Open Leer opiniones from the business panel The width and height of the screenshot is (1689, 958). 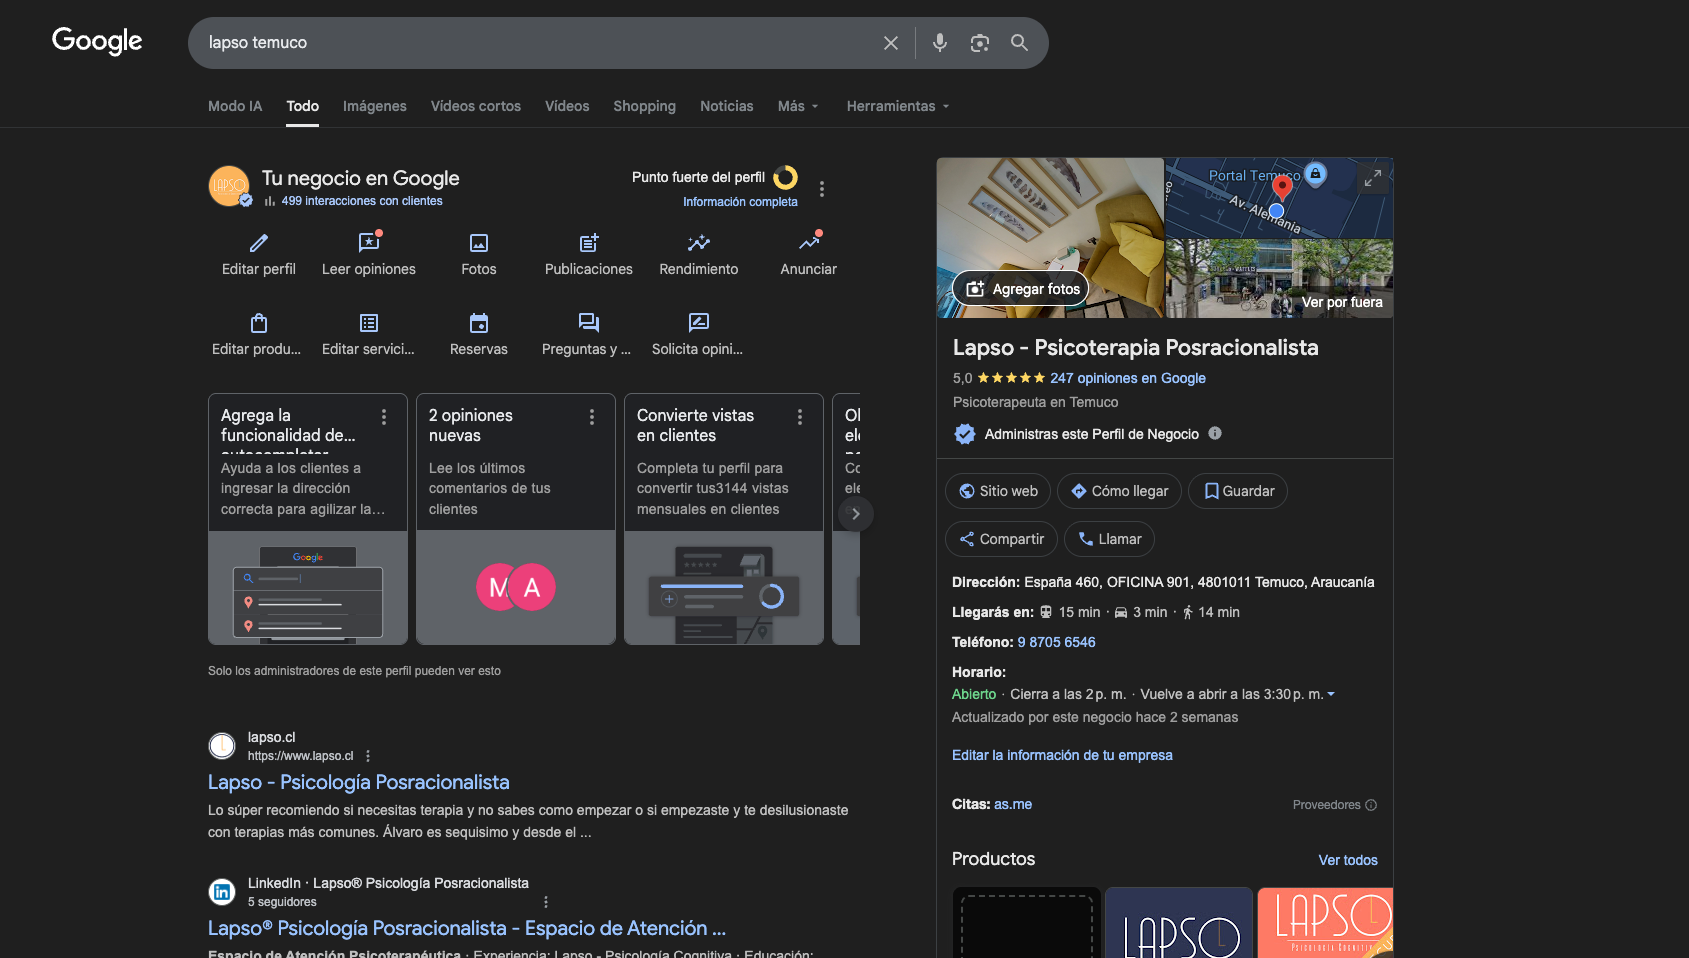coord(368,243)
